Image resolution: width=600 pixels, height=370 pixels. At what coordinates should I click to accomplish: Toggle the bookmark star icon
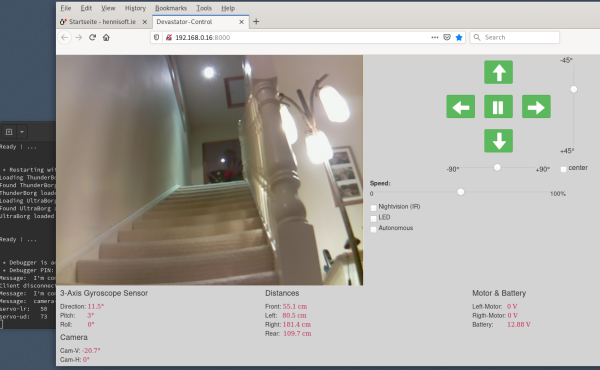point(459,37)
